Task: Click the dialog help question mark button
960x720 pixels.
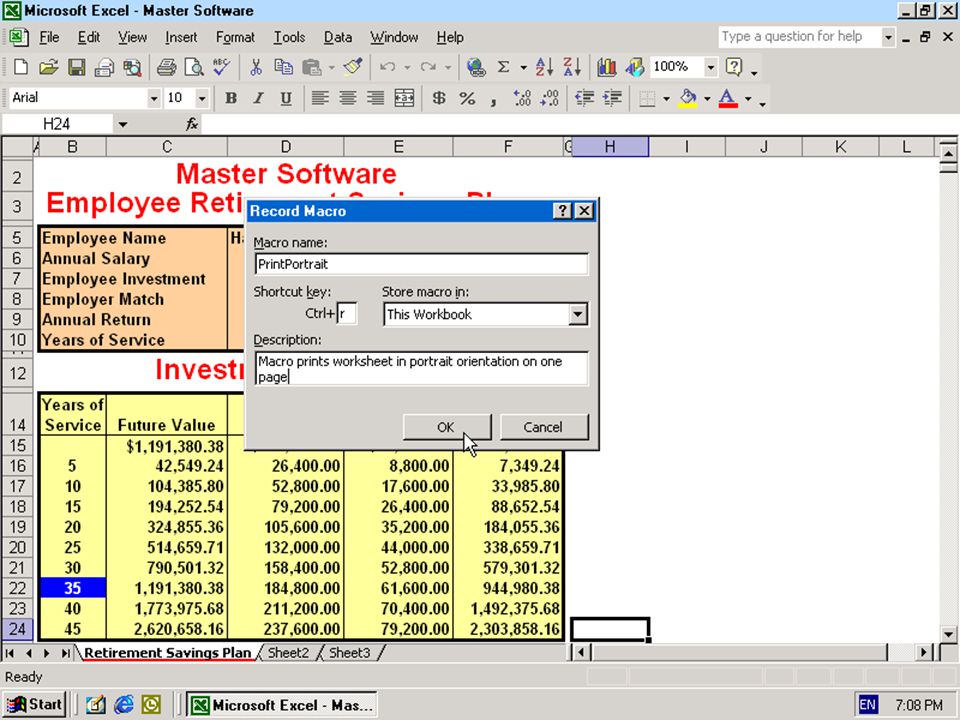Action: (x=562, y=211)
